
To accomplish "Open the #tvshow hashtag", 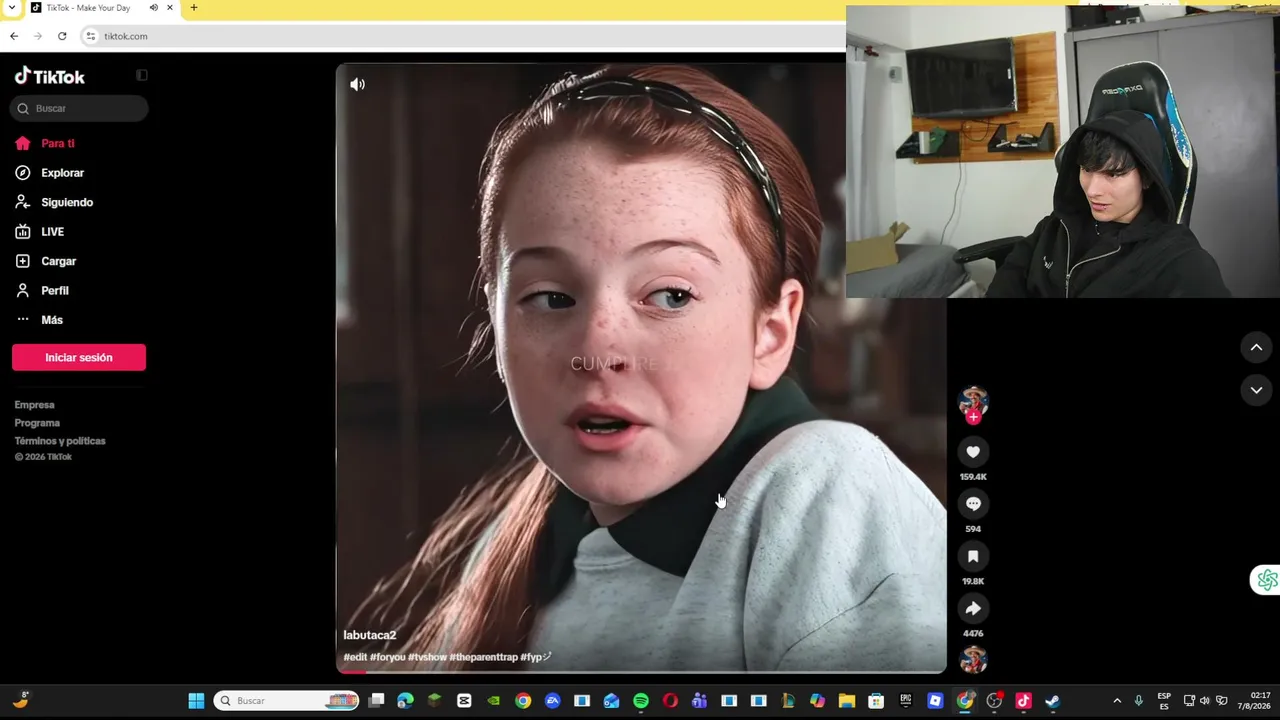I will [x=427, y=657].
